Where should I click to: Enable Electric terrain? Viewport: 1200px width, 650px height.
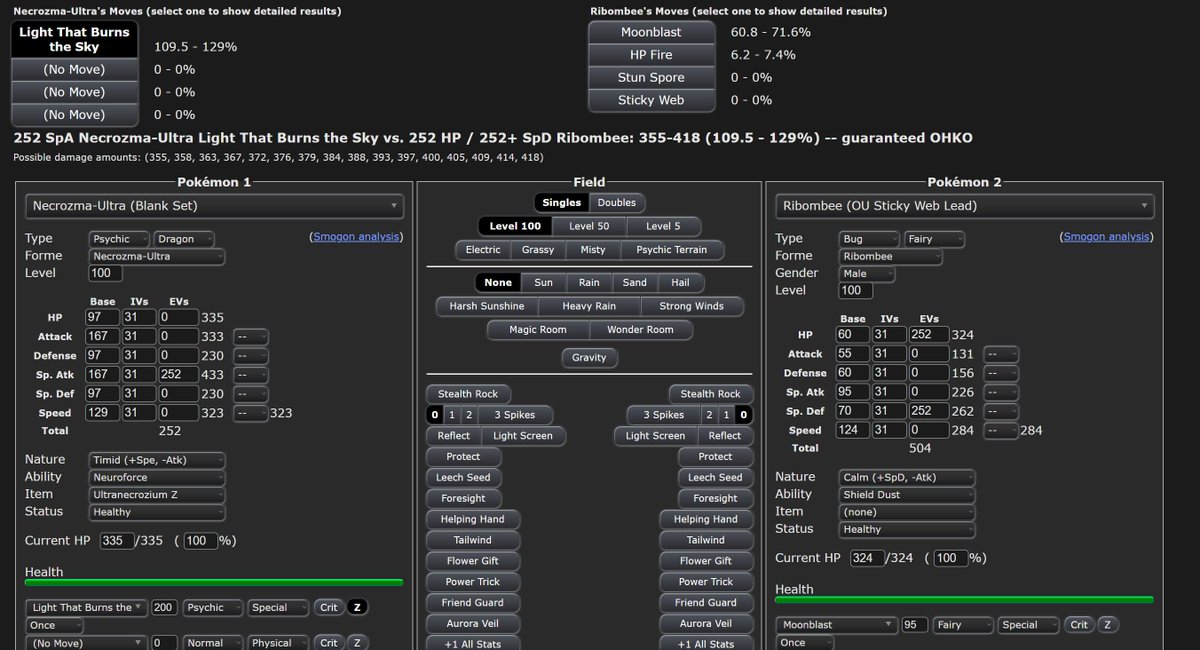tap(484, 250)
